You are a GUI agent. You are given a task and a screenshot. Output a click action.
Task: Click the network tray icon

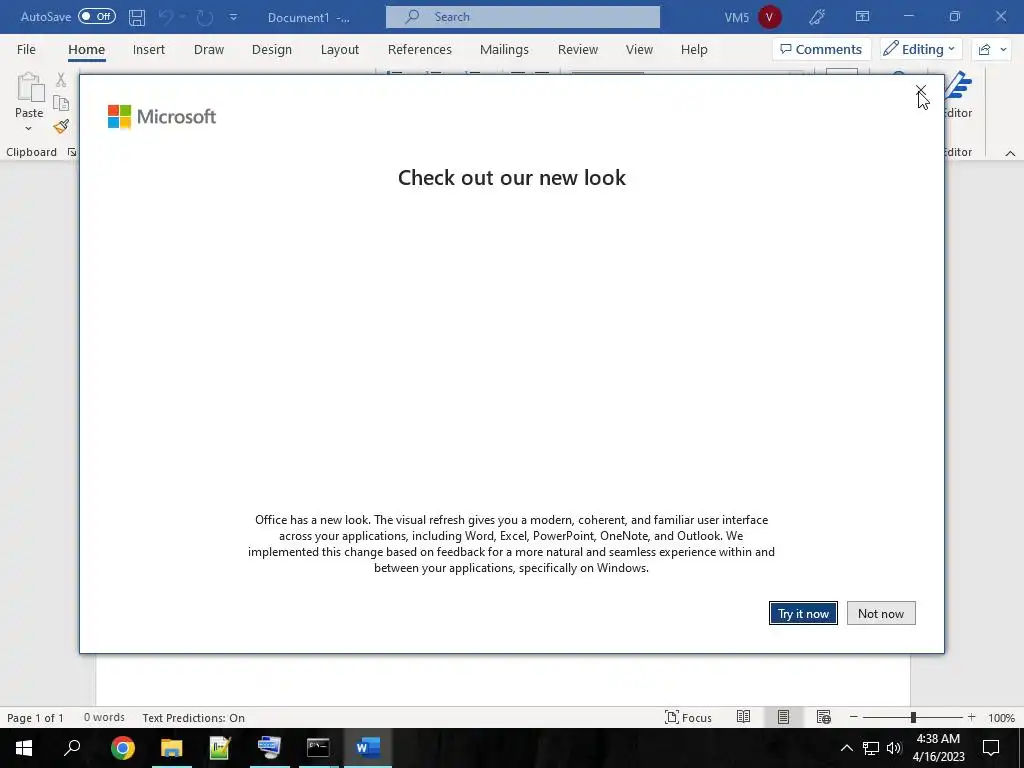pos(871,748)
